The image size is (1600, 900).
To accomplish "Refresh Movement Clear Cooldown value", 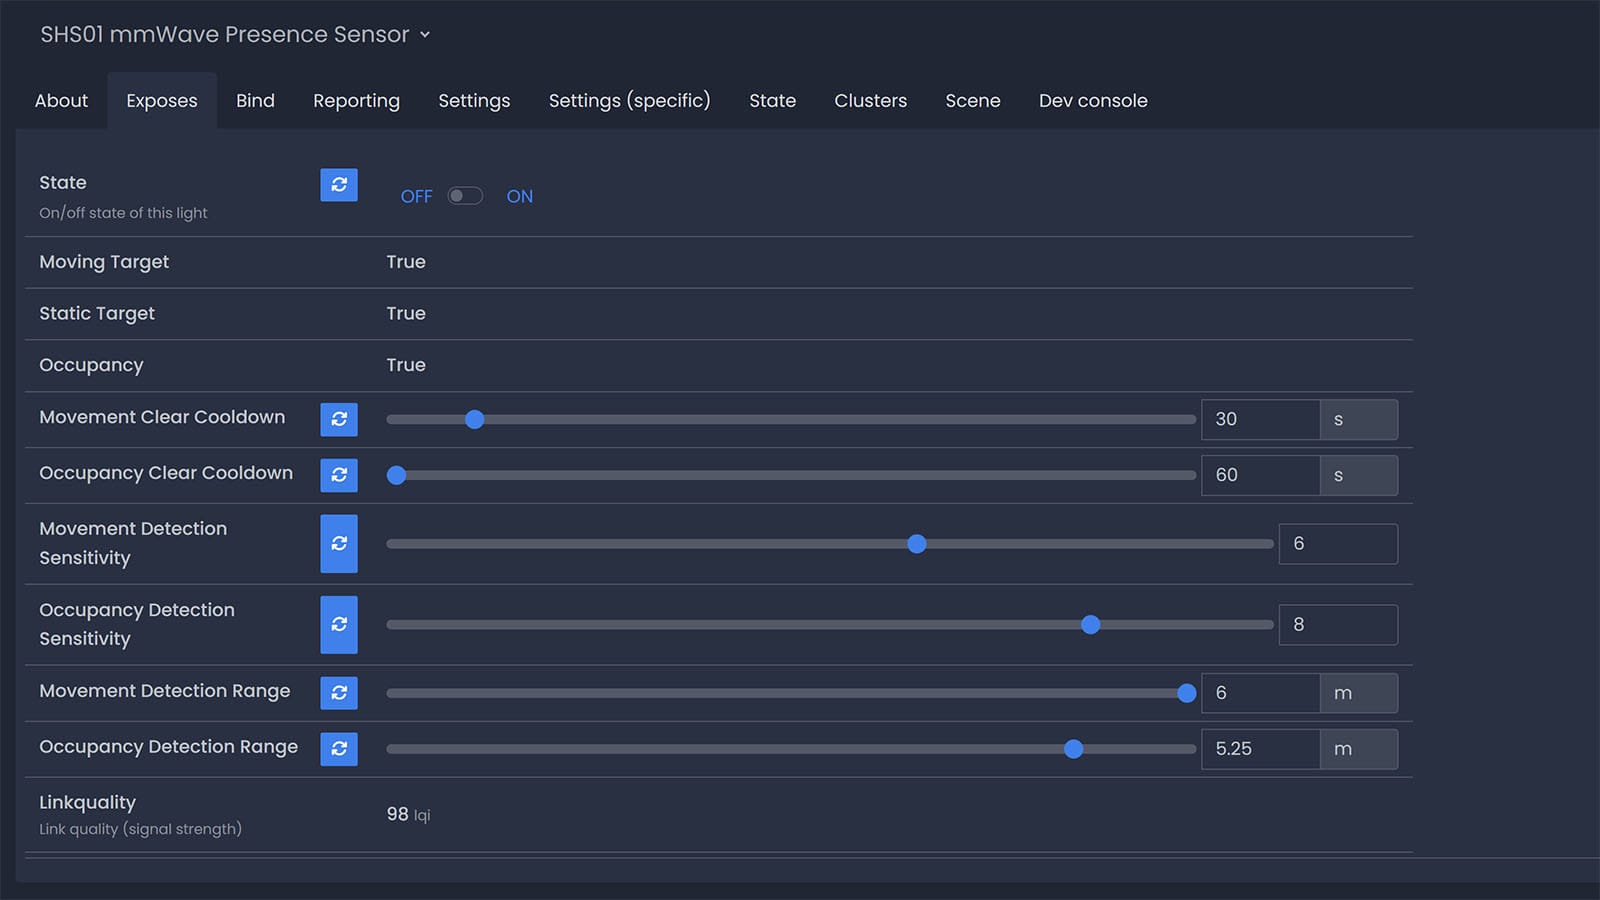I will (x=339, y=419).
